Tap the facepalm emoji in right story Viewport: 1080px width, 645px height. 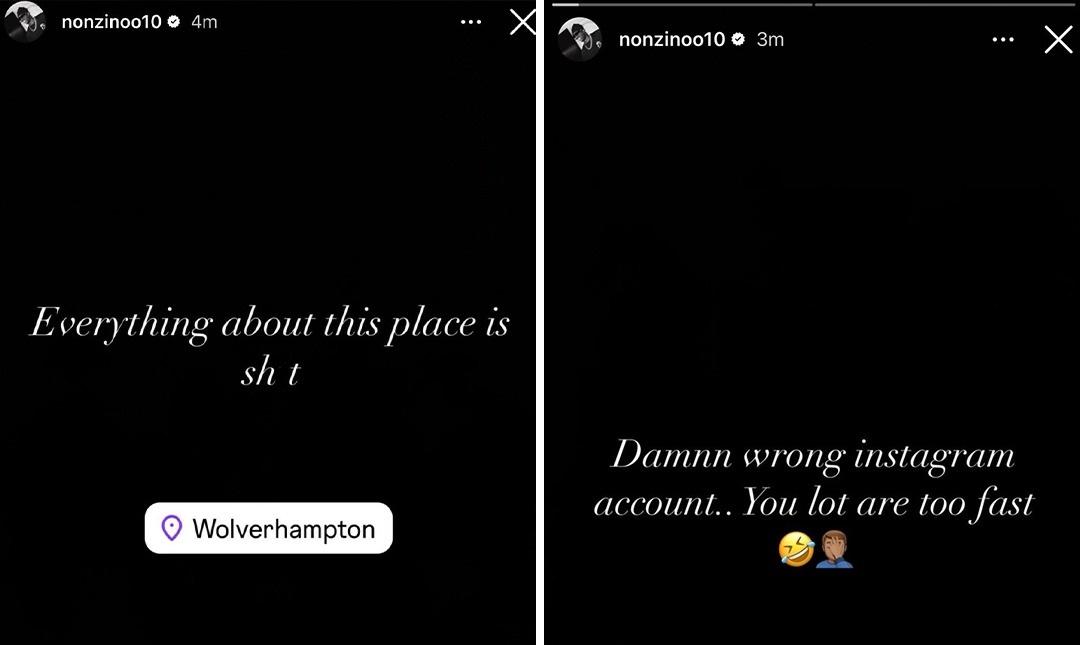(x=834, y=549)
